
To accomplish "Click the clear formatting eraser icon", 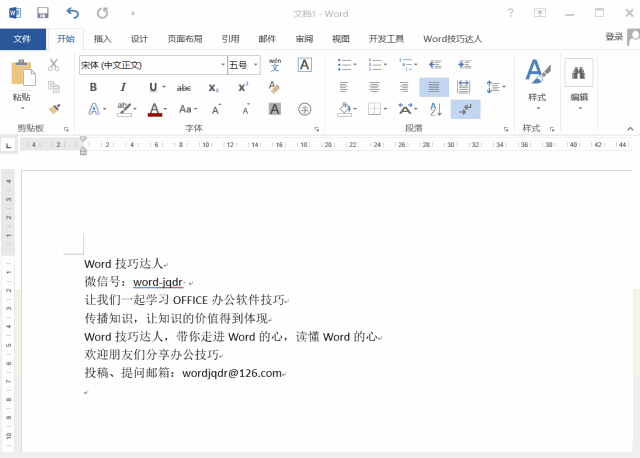I will coord(274,87).
